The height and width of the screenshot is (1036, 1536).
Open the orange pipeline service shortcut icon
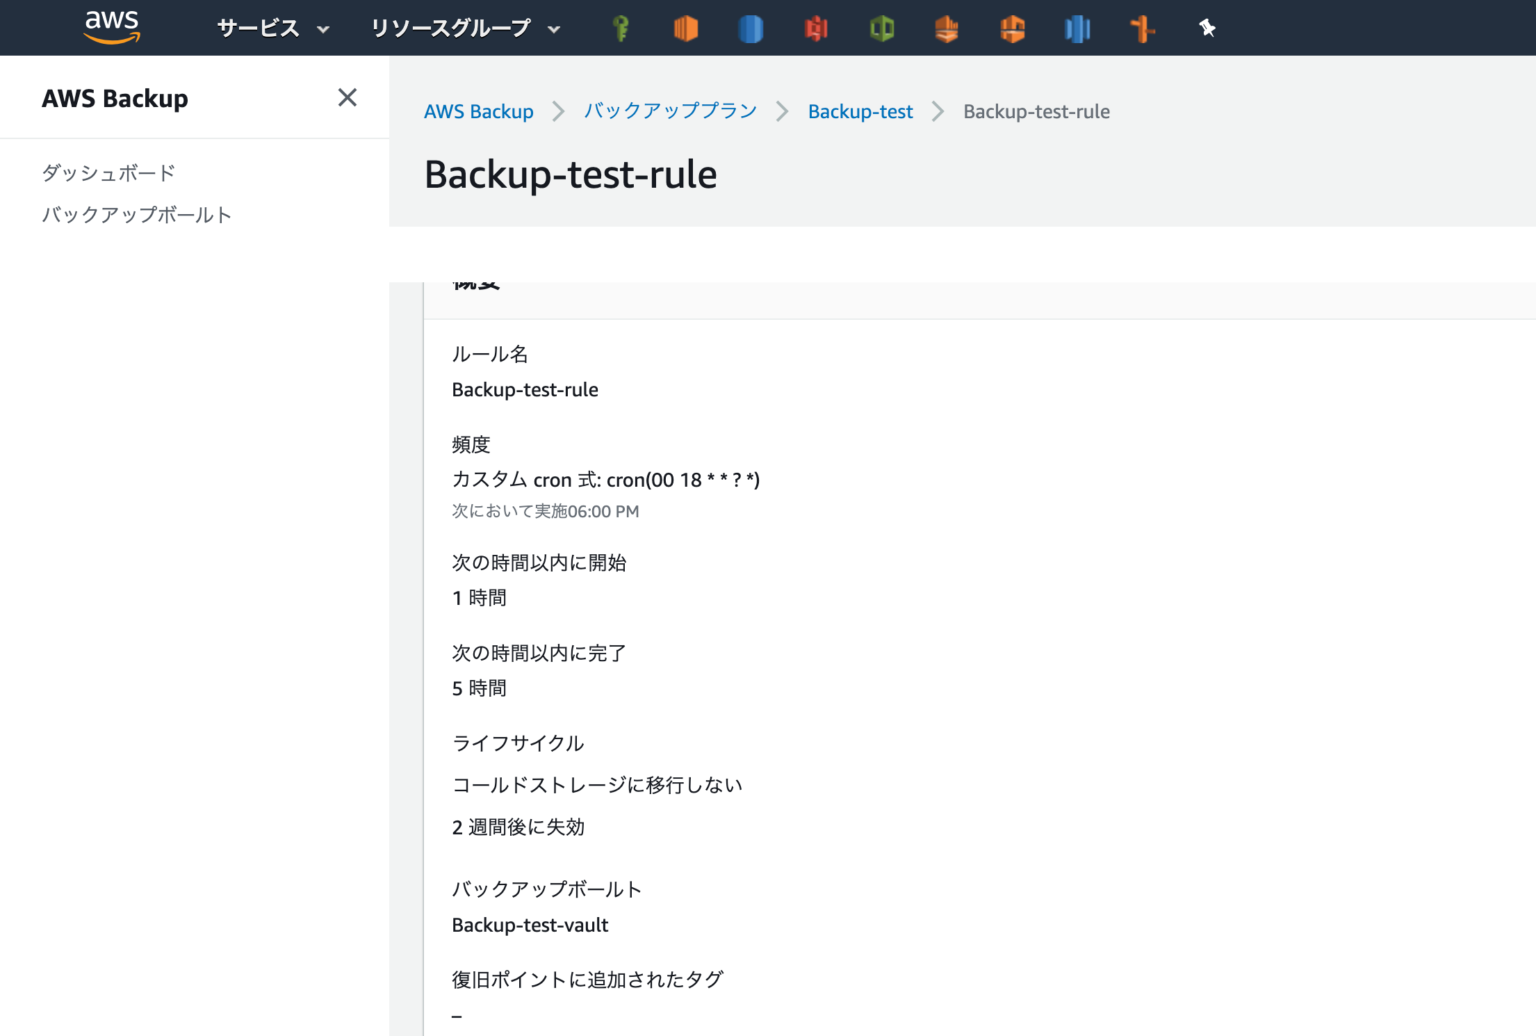click(1142, 27)
